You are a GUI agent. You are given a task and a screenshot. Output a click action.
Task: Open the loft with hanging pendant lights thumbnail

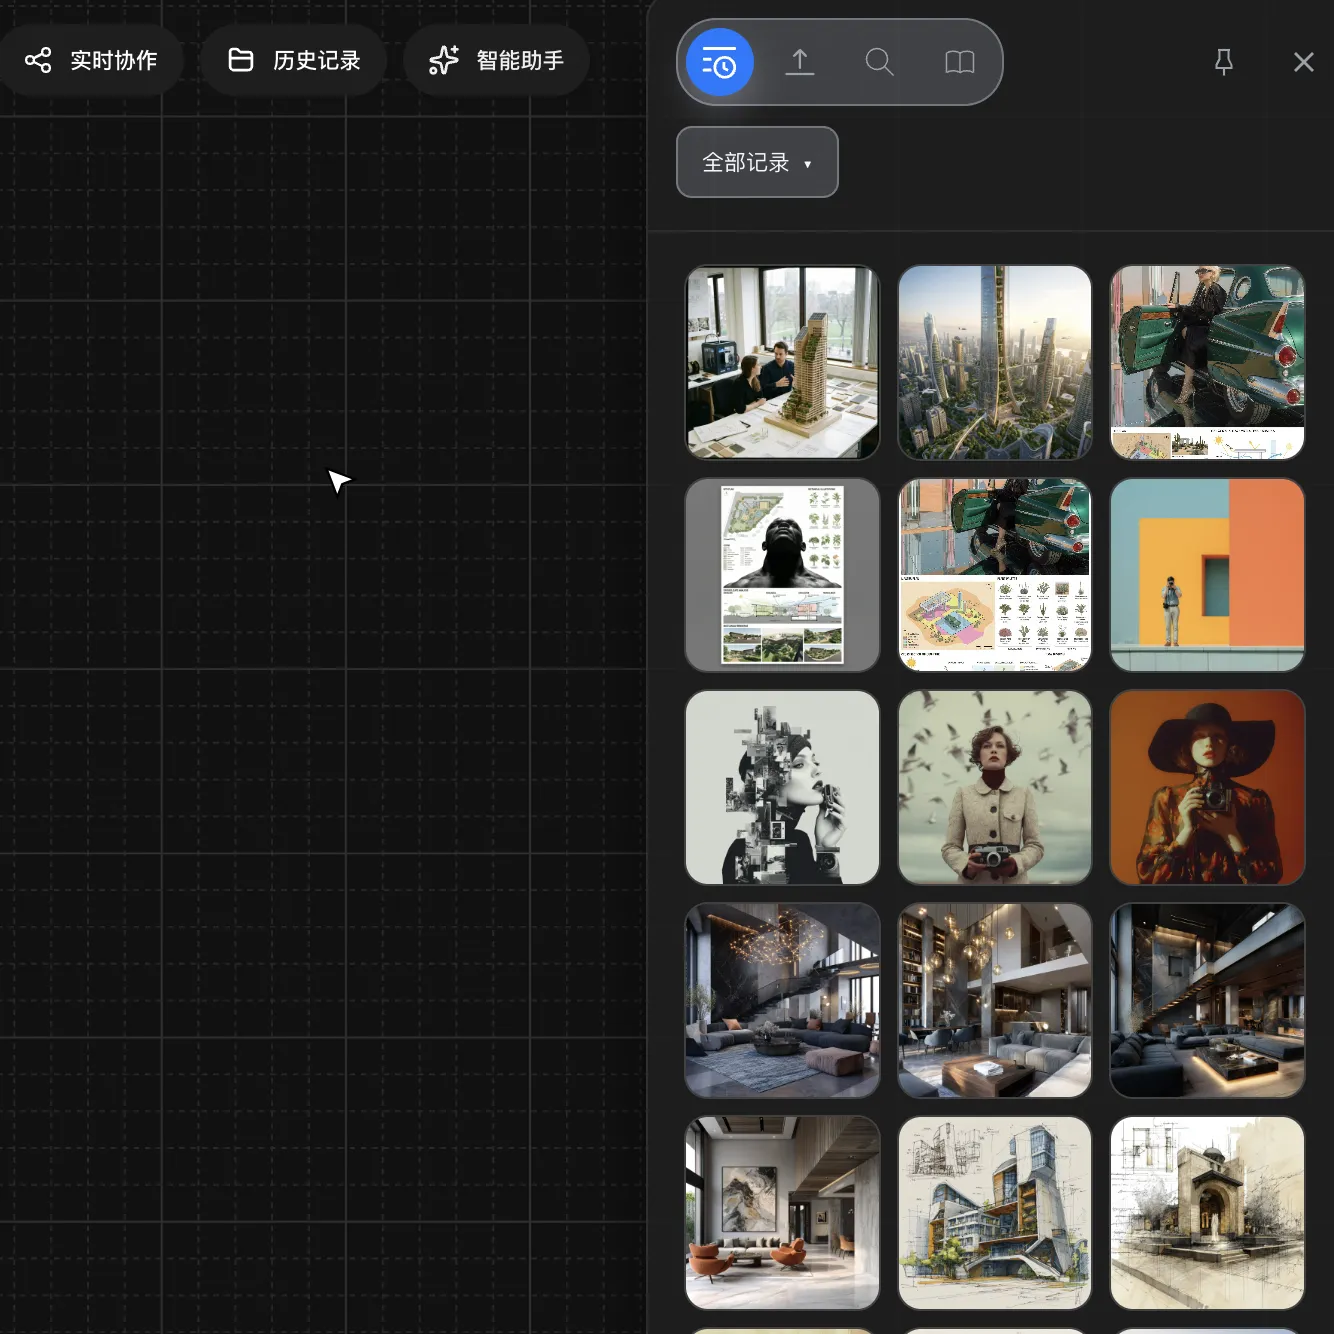[995, 1000]
